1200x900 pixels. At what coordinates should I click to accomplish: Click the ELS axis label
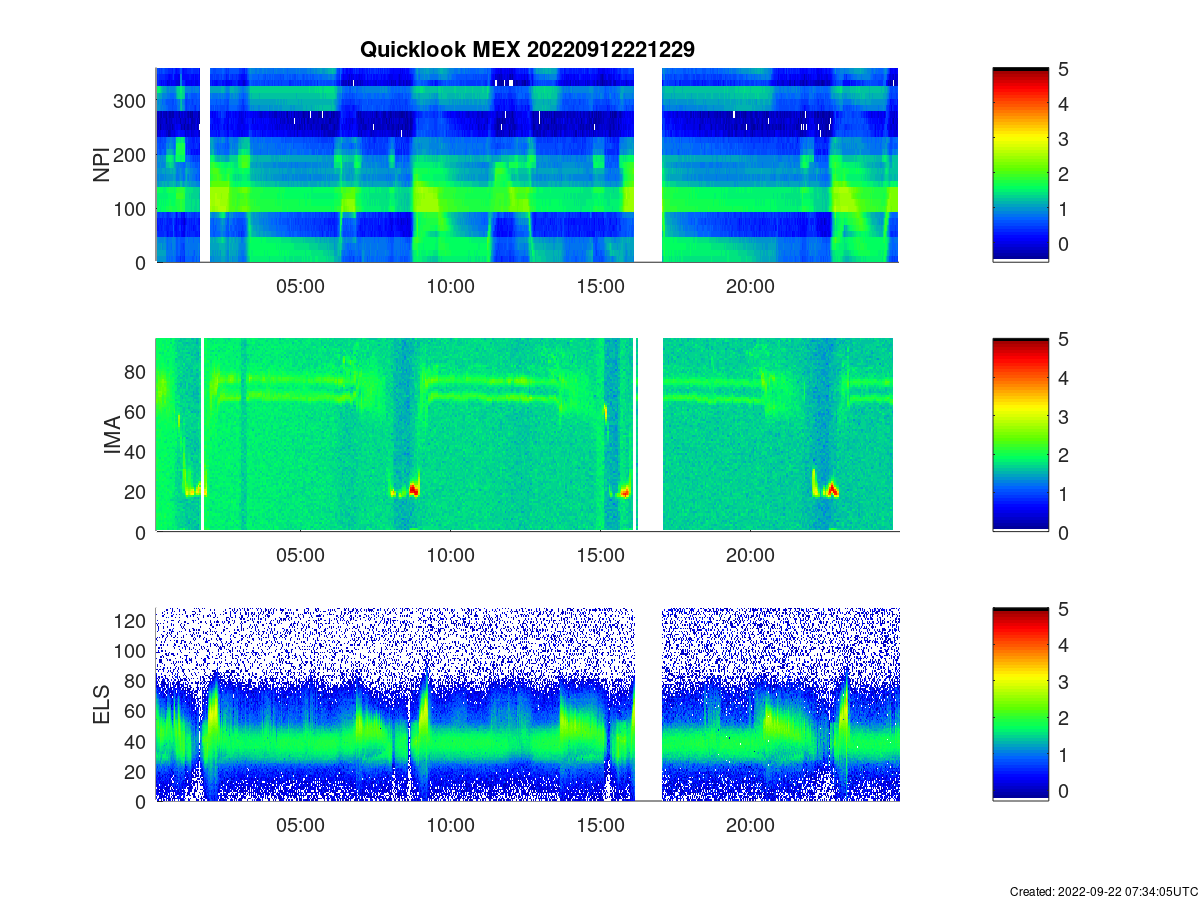click(x=101, y=705)
